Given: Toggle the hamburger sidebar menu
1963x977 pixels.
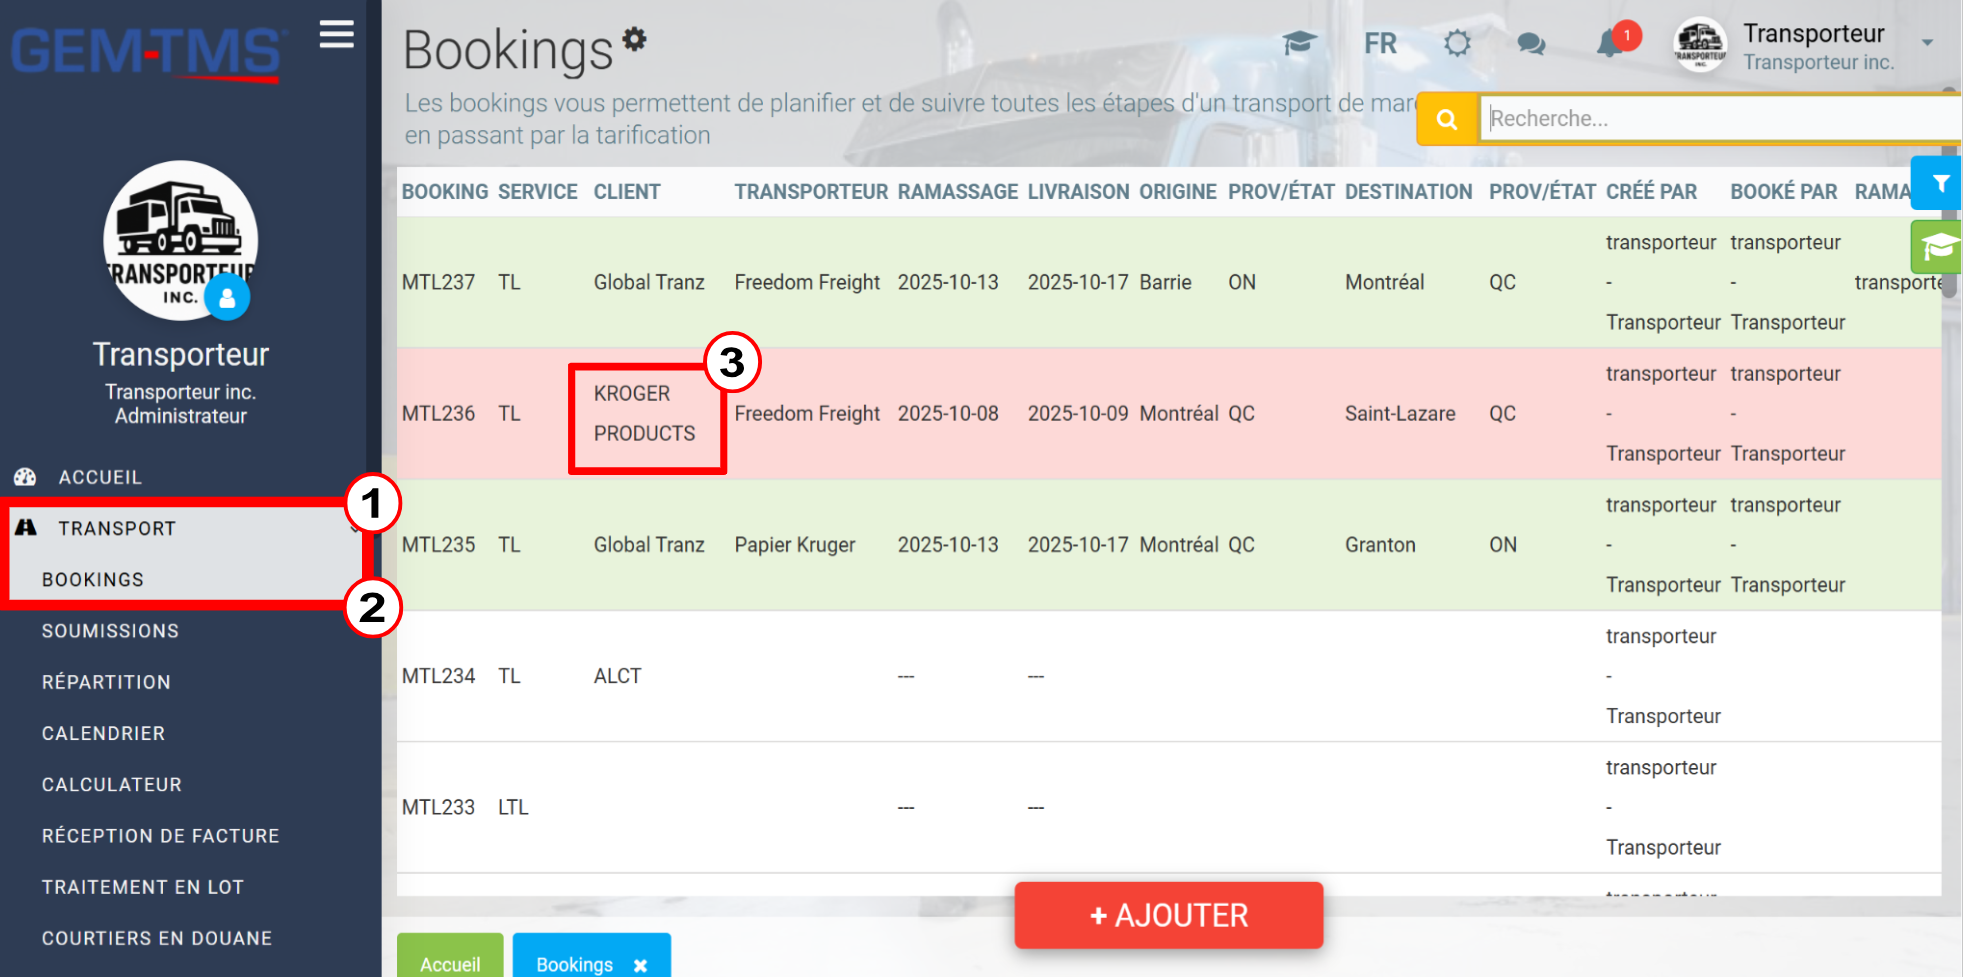Looking at the screenshot, I should [337, 34].
